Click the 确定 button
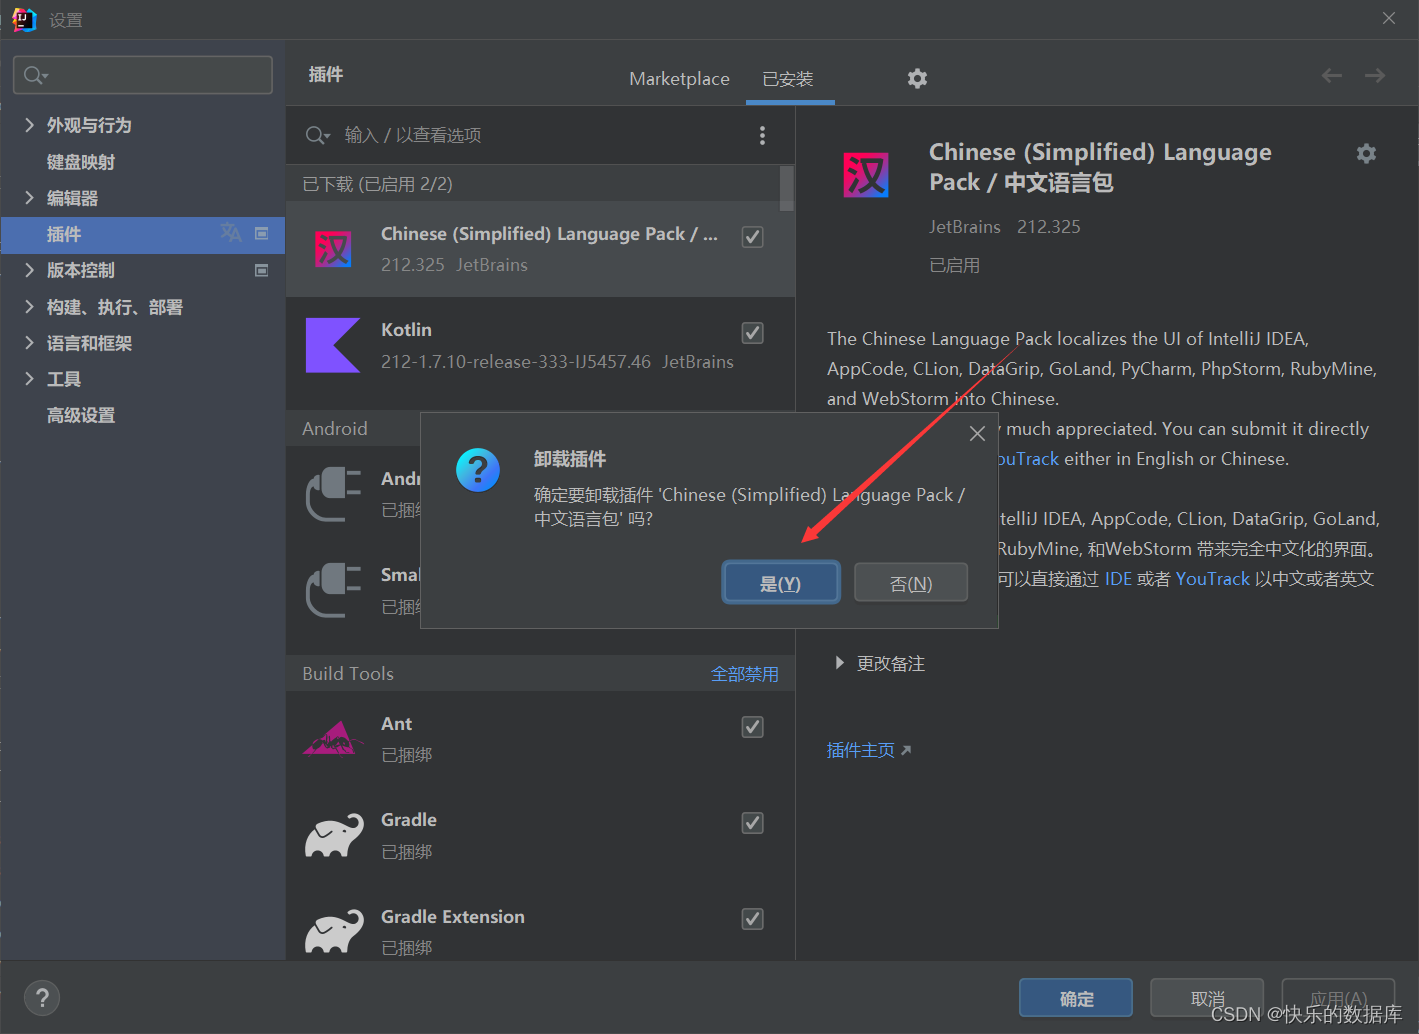1419x1034 pixels. 1076,998
